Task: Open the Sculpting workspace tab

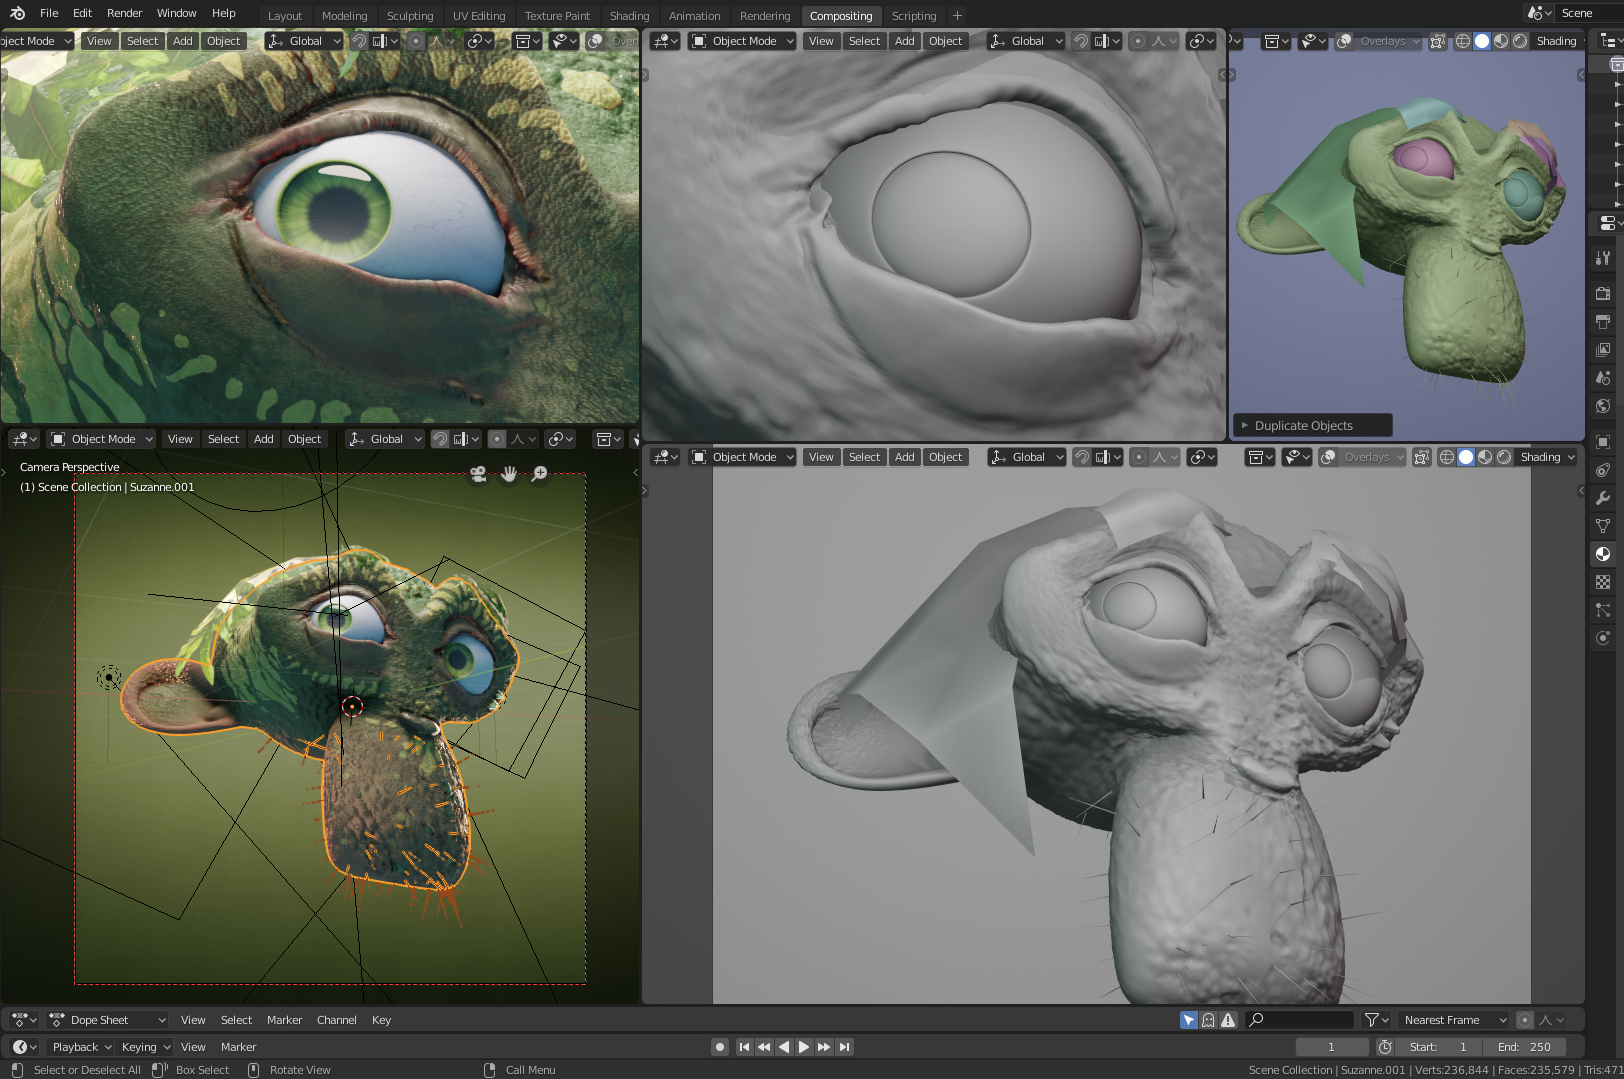Action: coord(410,16)
